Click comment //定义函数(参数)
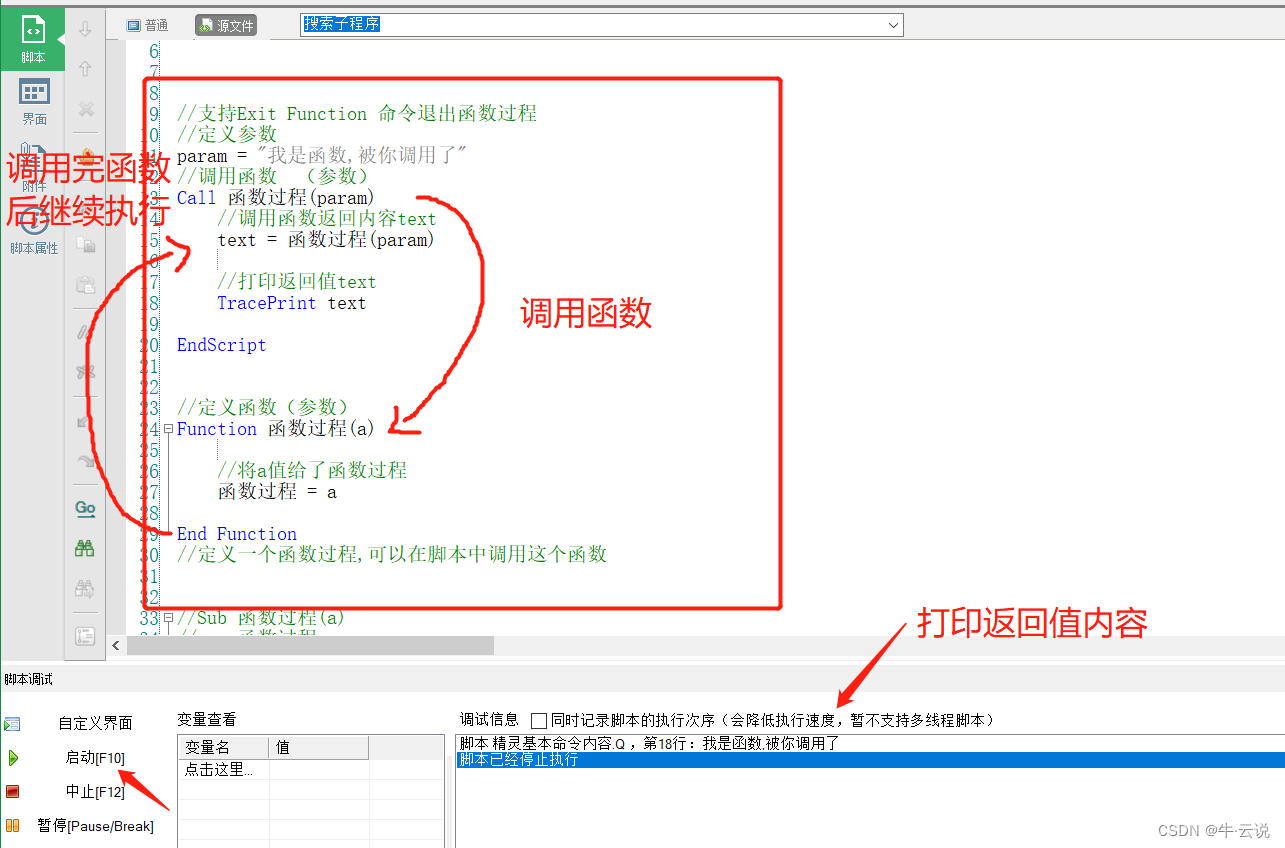The height and width of the screenshot is (848, 1285). tap(263, 408)
